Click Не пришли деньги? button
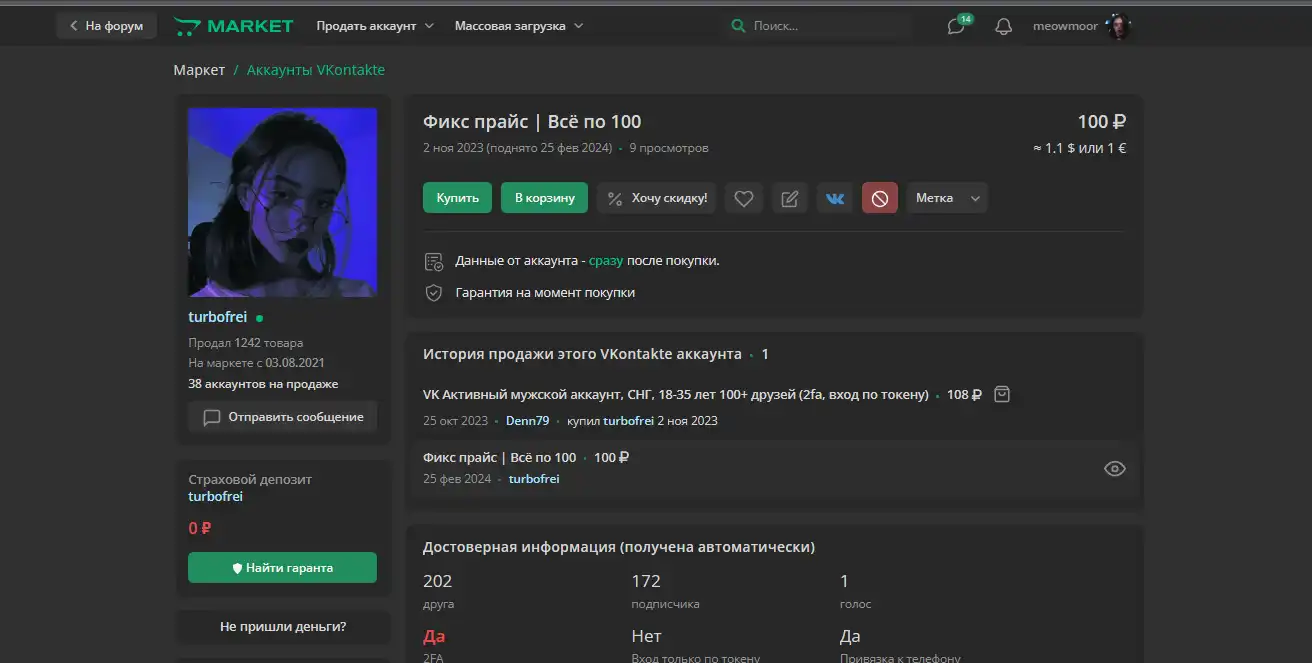 pyautogui.click(x=283, y=627)
